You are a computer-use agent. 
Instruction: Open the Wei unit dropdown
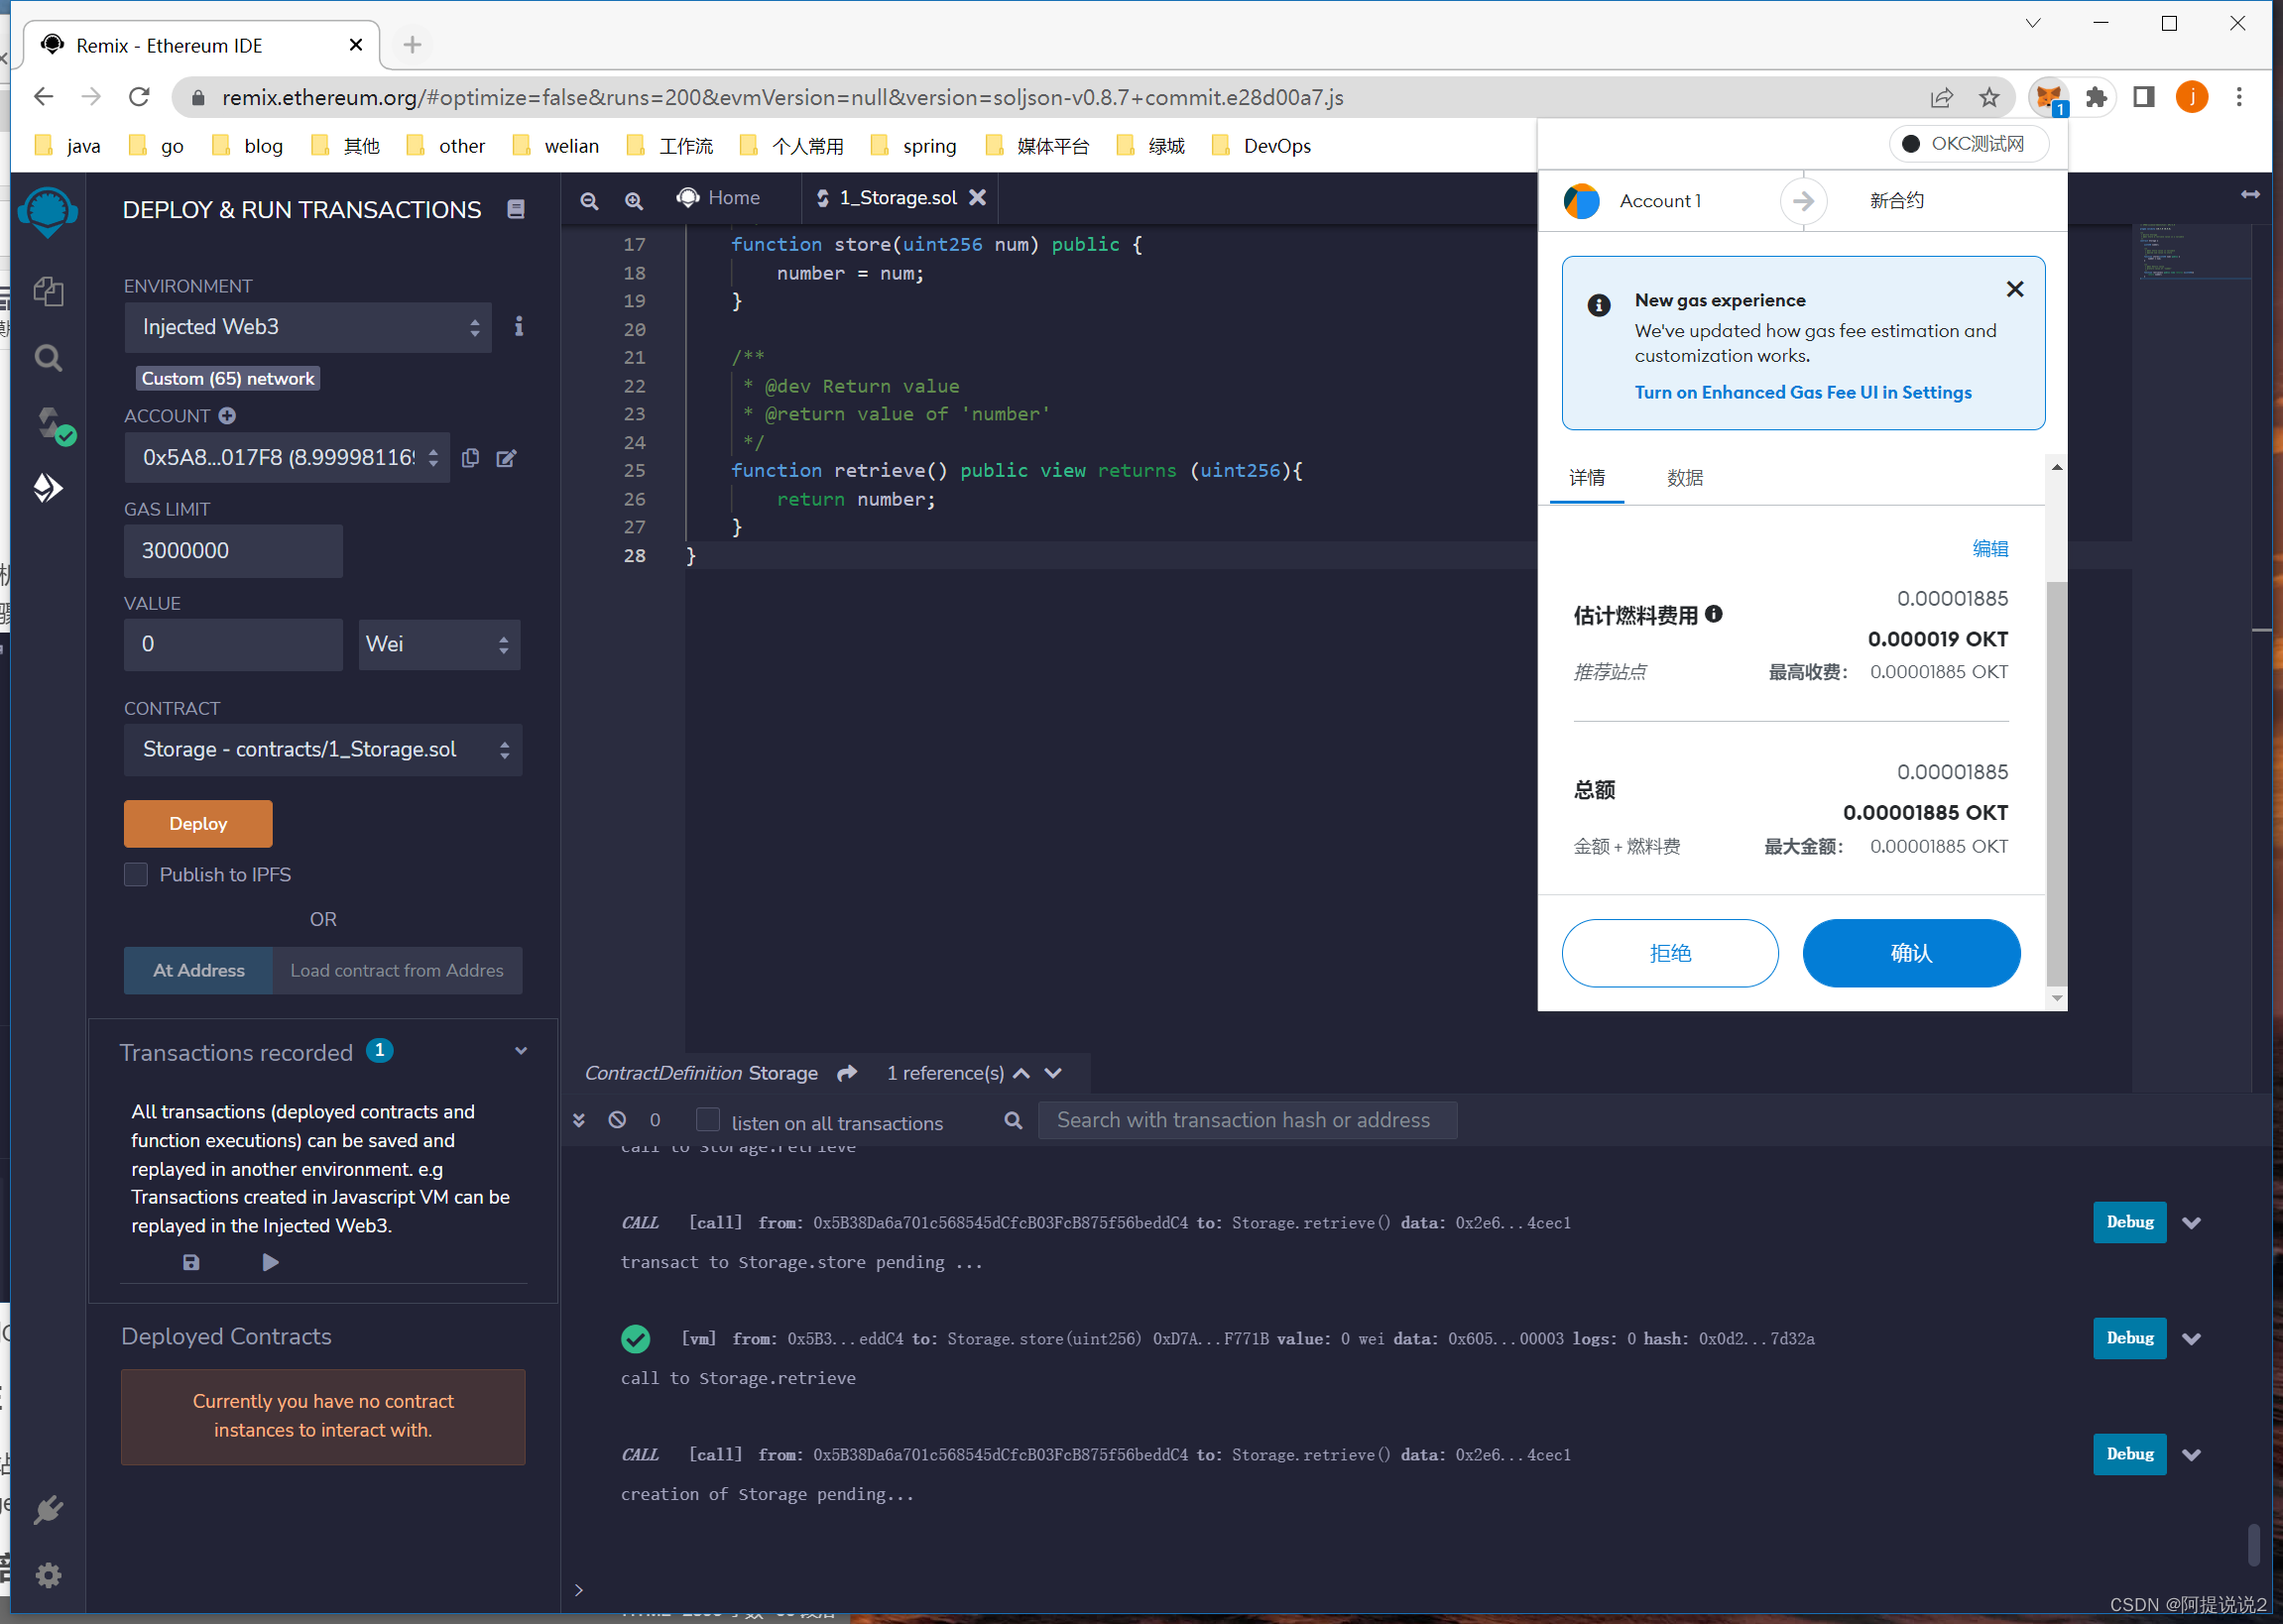[439, 644]
